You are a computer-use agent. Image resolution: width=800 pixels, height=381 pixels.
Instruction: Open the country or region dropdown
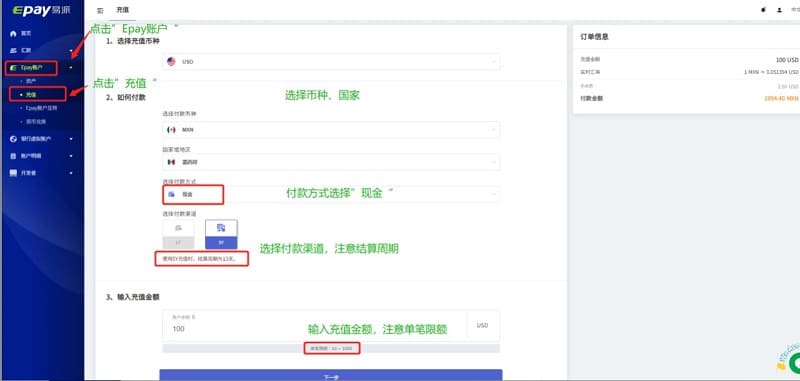pyautogui.click(x=331, y=162)
